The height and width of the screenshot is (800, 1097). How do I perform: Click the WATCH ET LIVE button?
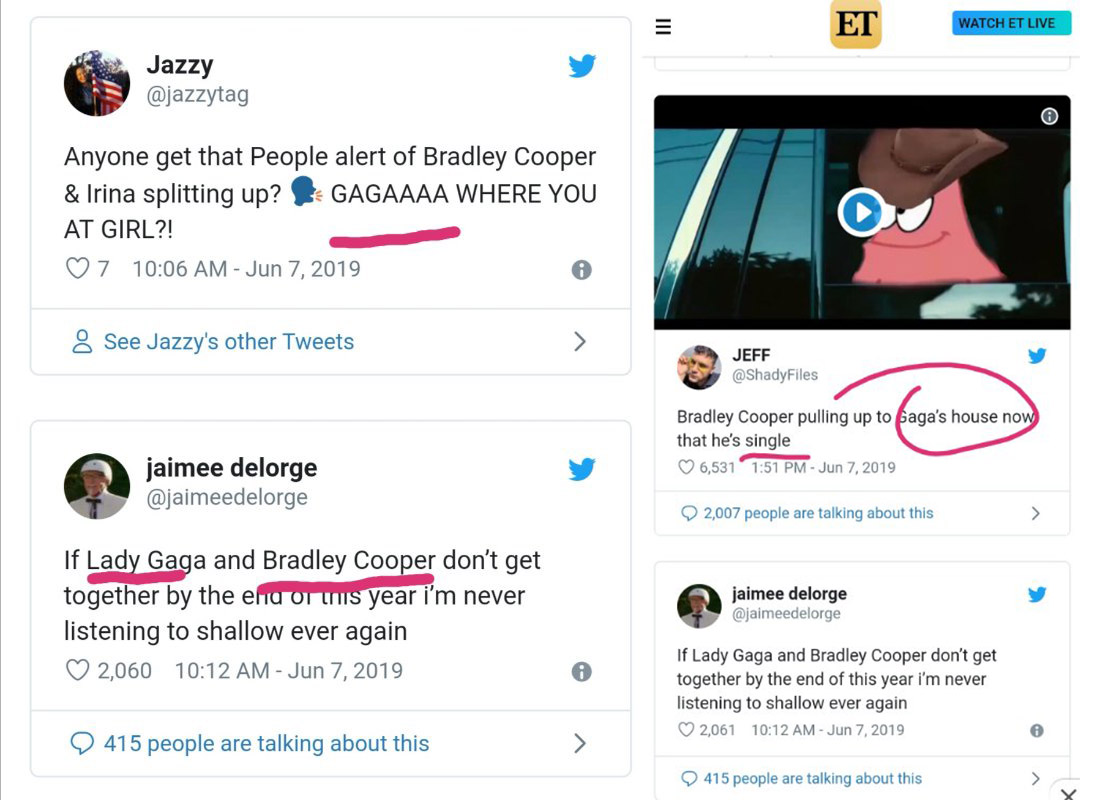click(1011, 23)
